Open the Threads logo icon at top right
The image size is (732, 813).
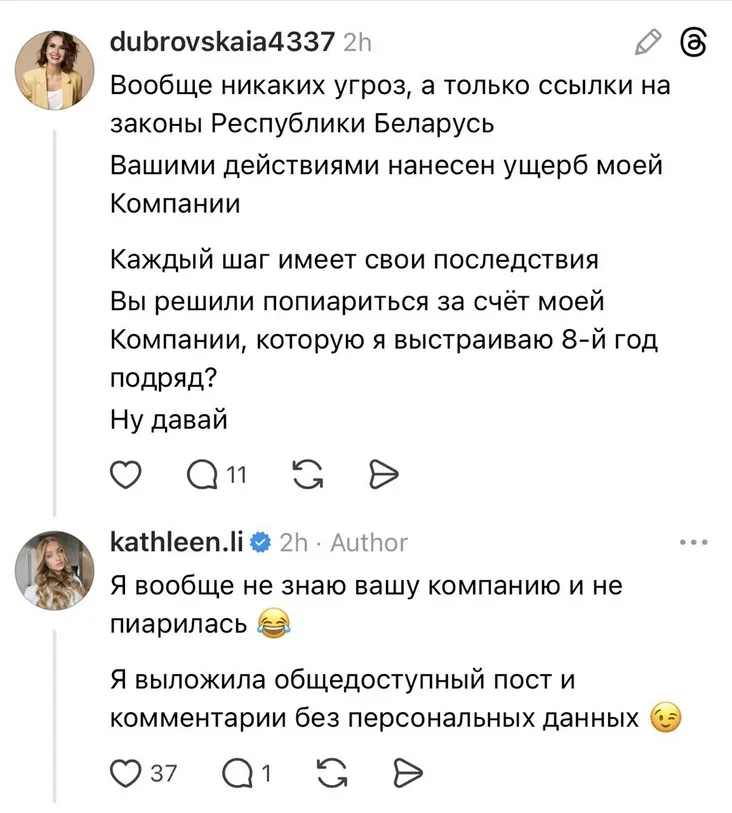(694, 42)
